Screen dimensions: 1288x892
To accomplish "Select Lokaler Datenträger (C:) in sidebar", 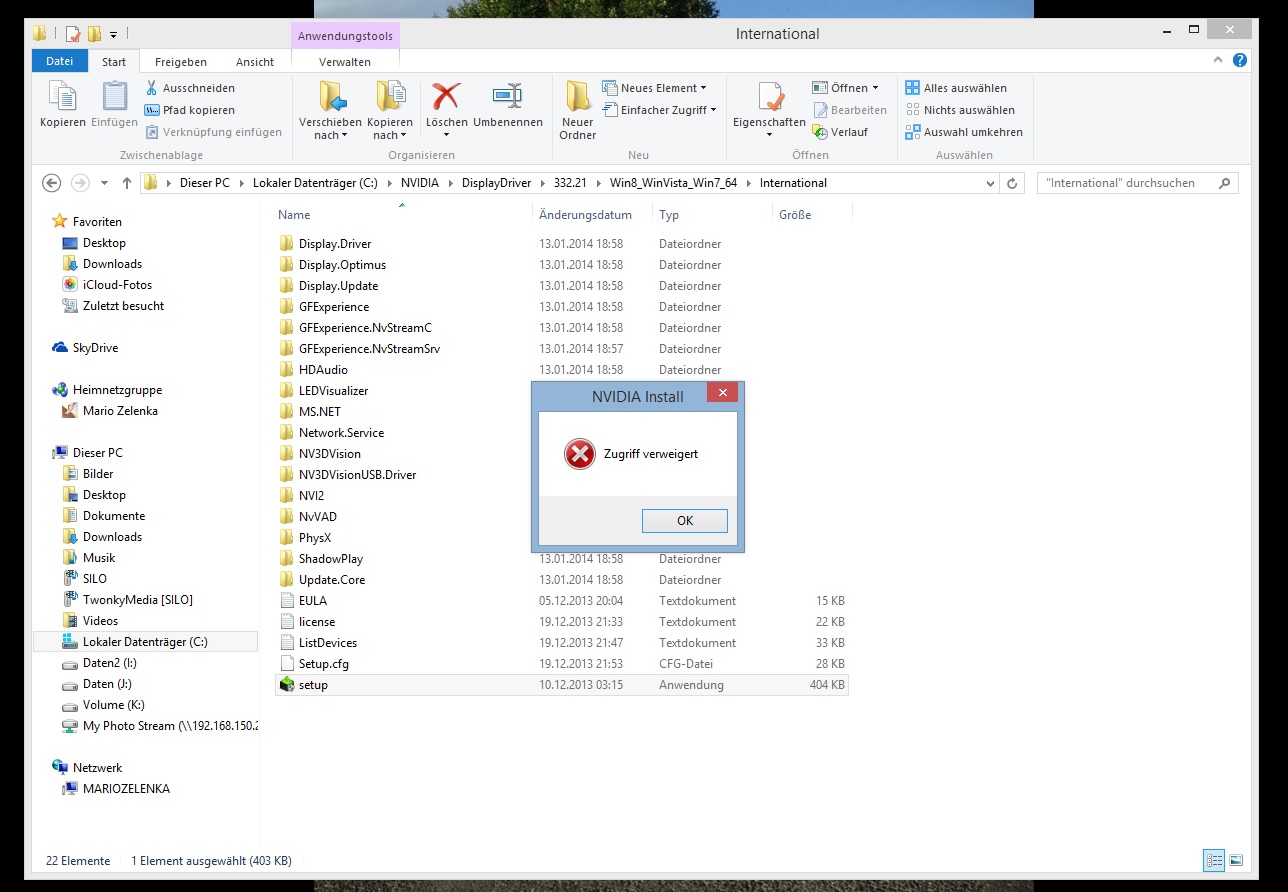I will pos(145,642).
